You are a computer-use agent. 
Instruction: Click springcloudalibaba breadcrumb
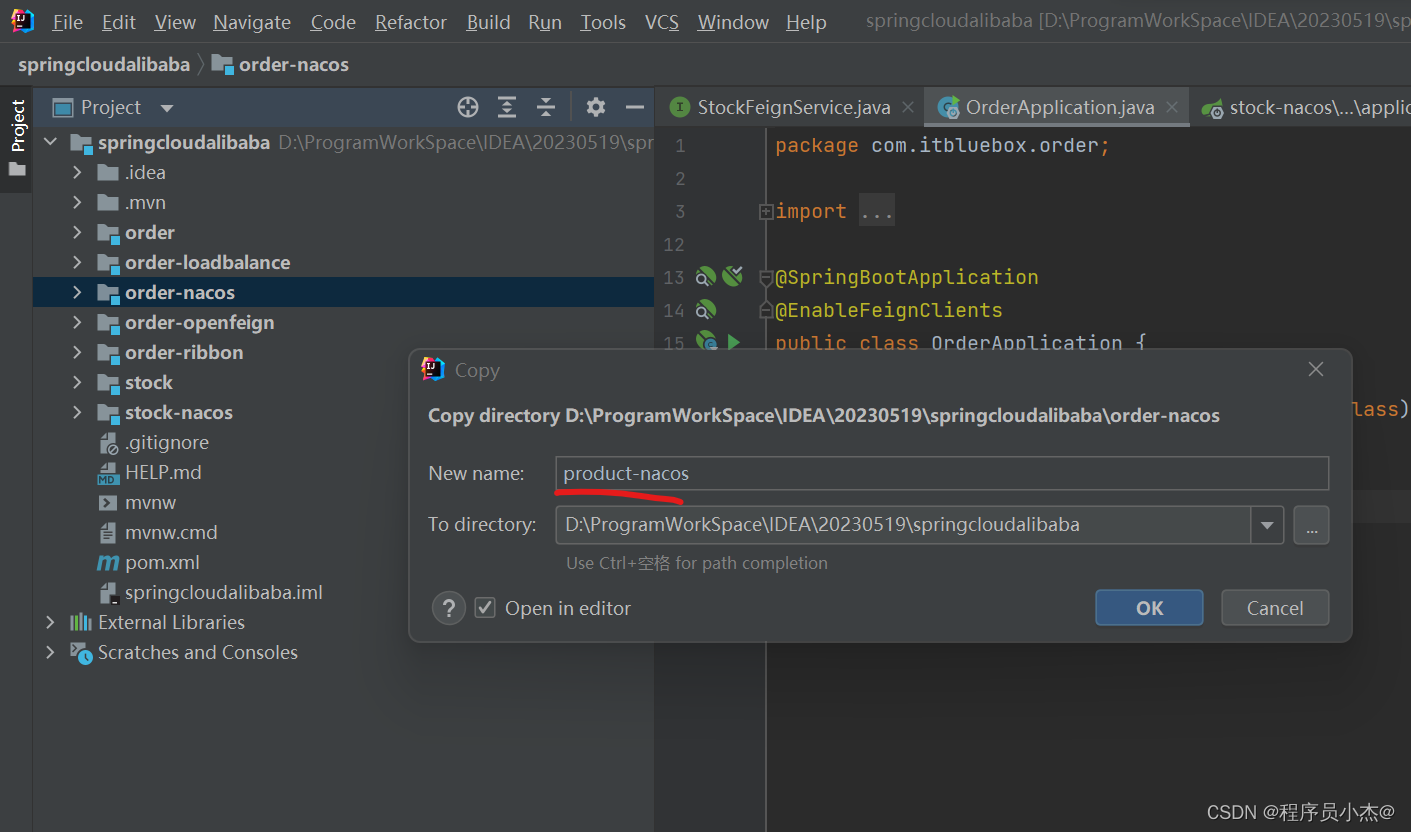104,65
